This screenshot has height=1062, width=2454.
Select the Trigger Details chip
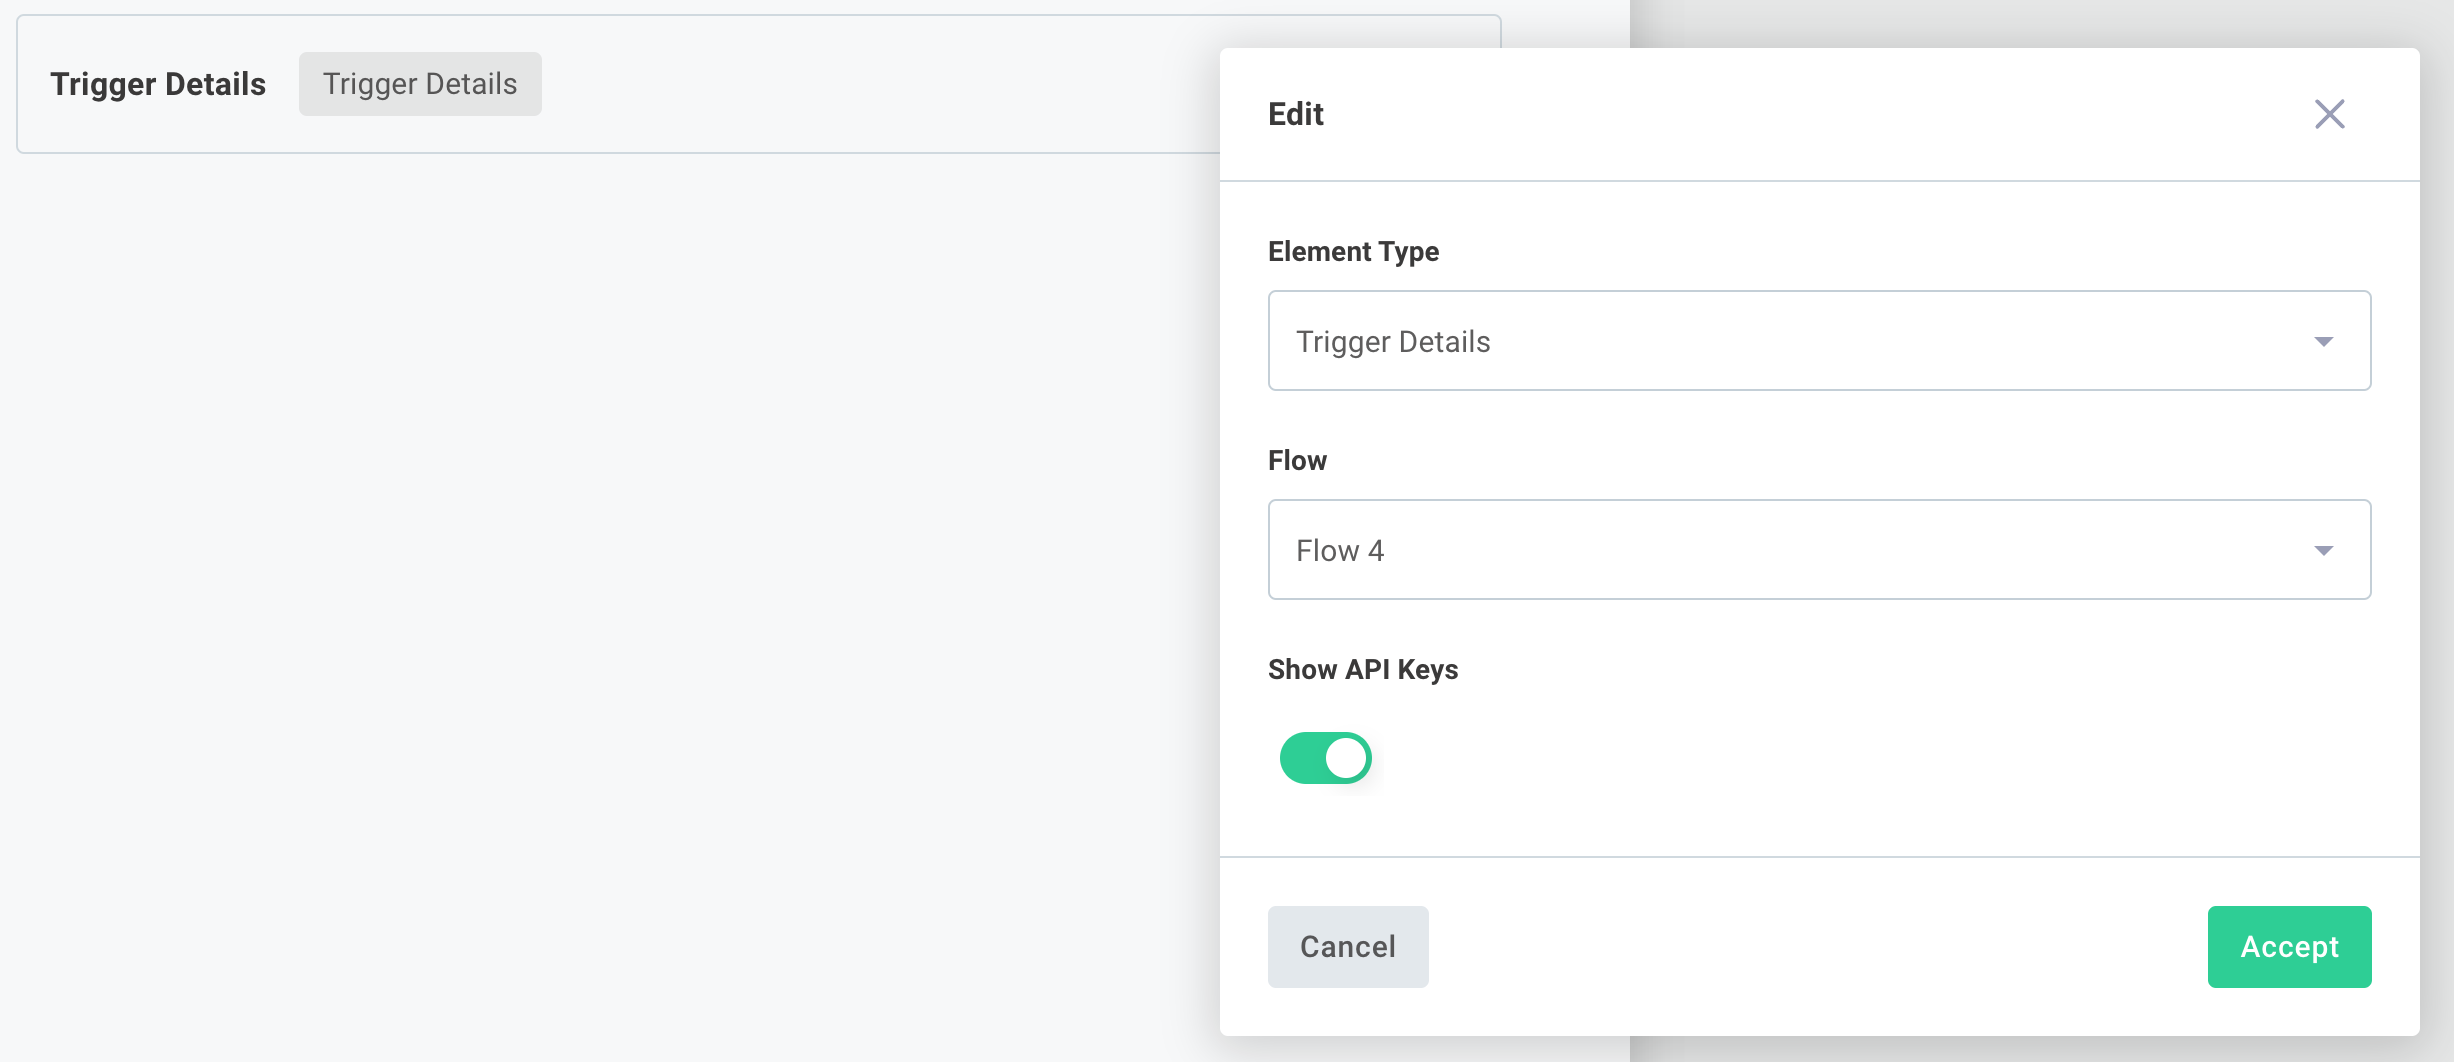tap(419, 84)
